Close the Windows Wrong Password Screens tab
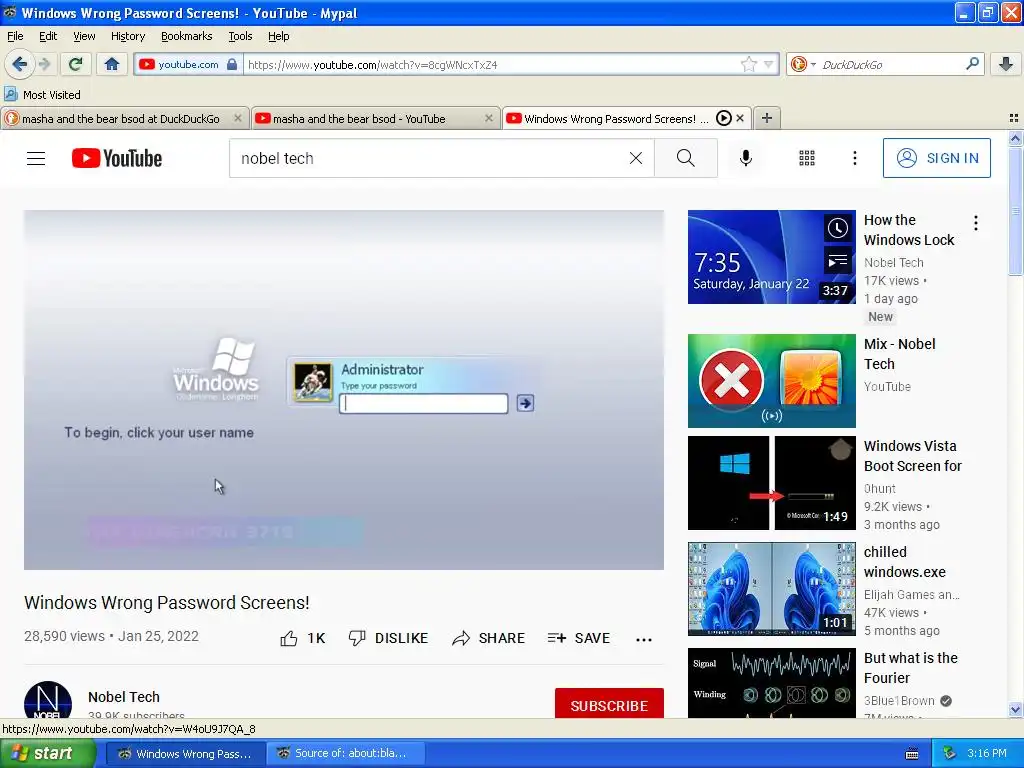1024x768 pixels. coord(740,118)
